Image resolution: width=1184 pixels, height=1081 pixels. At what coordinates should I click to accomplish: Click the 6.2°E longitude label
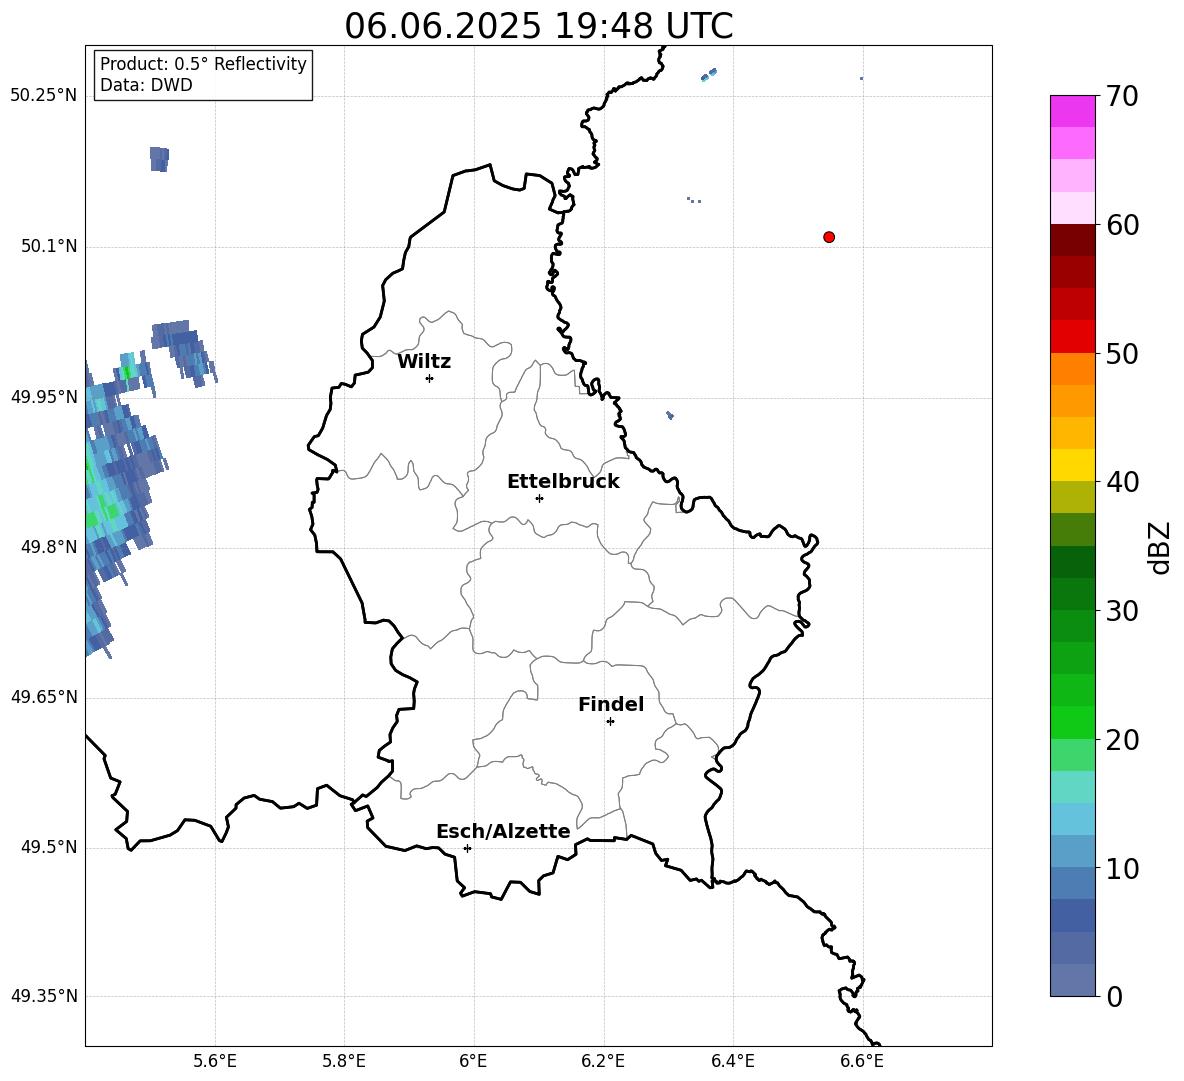click(603, 1061)
